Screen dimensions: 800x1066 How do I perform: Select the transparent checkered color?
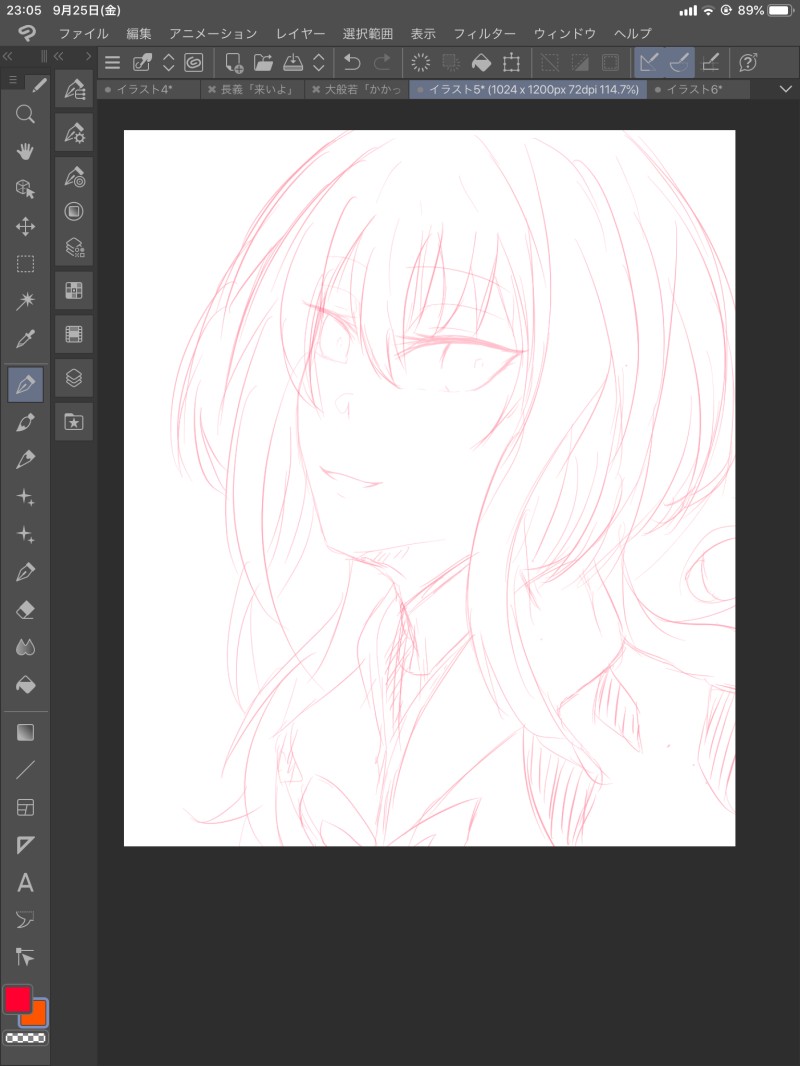[x=25, y=1038]
